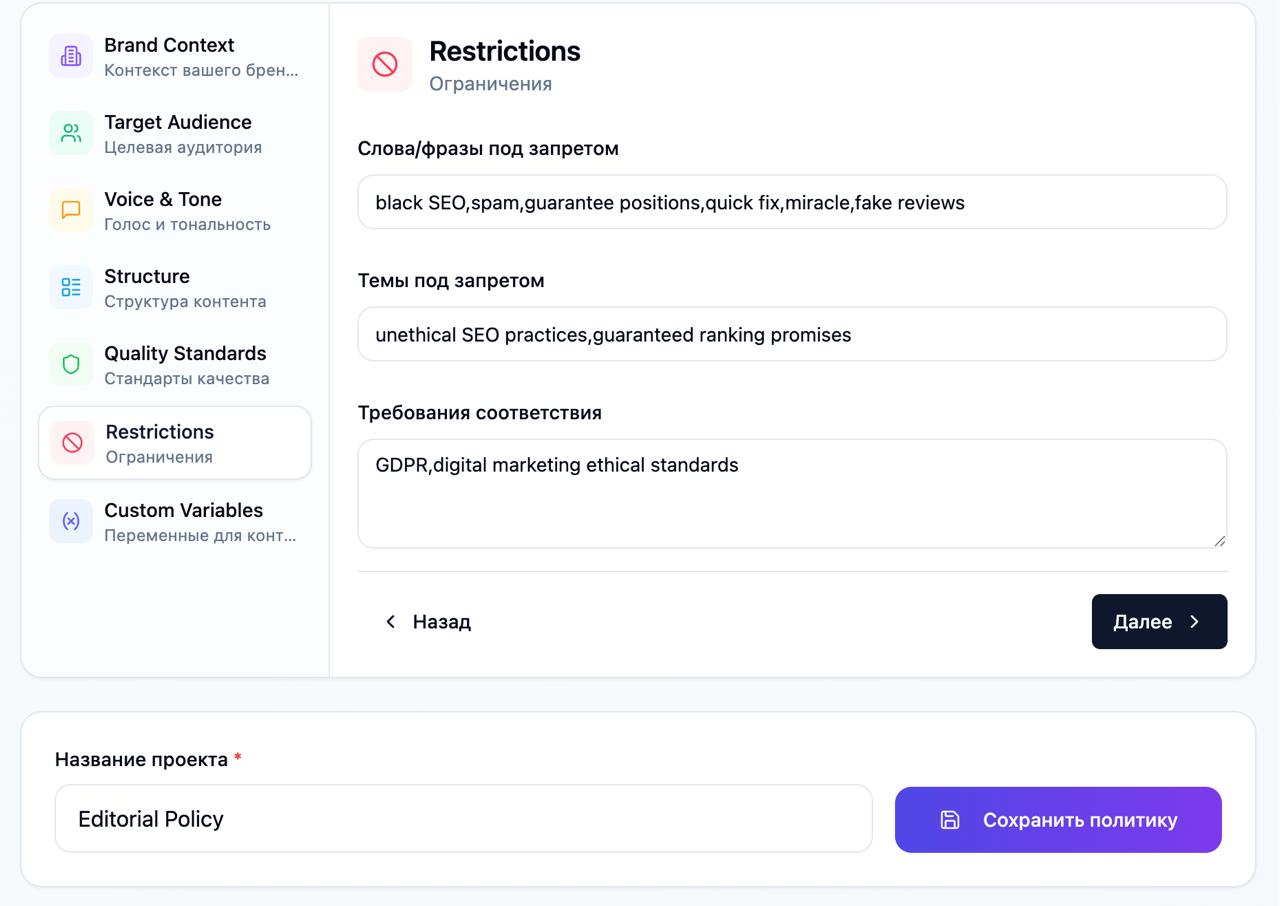Click the Далее next button
Viewport: 1280px width, 906px height.
(1159, 622)
